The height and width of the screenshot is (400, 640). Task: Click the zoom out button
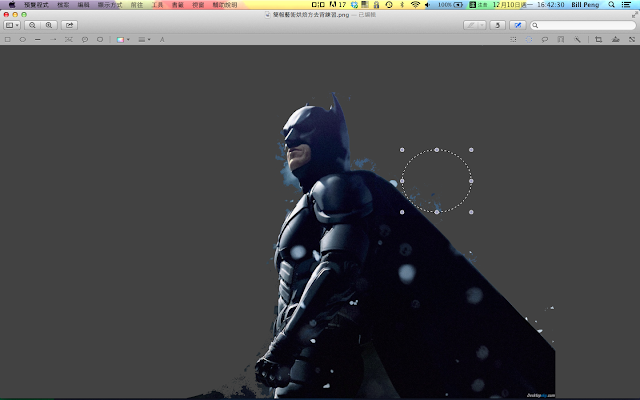[32, 25]
